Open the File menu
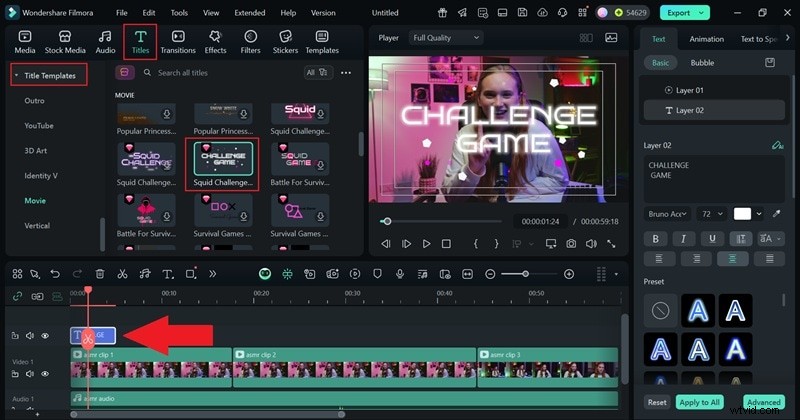Viewport: 800px width, 420px height. point(121,13)
